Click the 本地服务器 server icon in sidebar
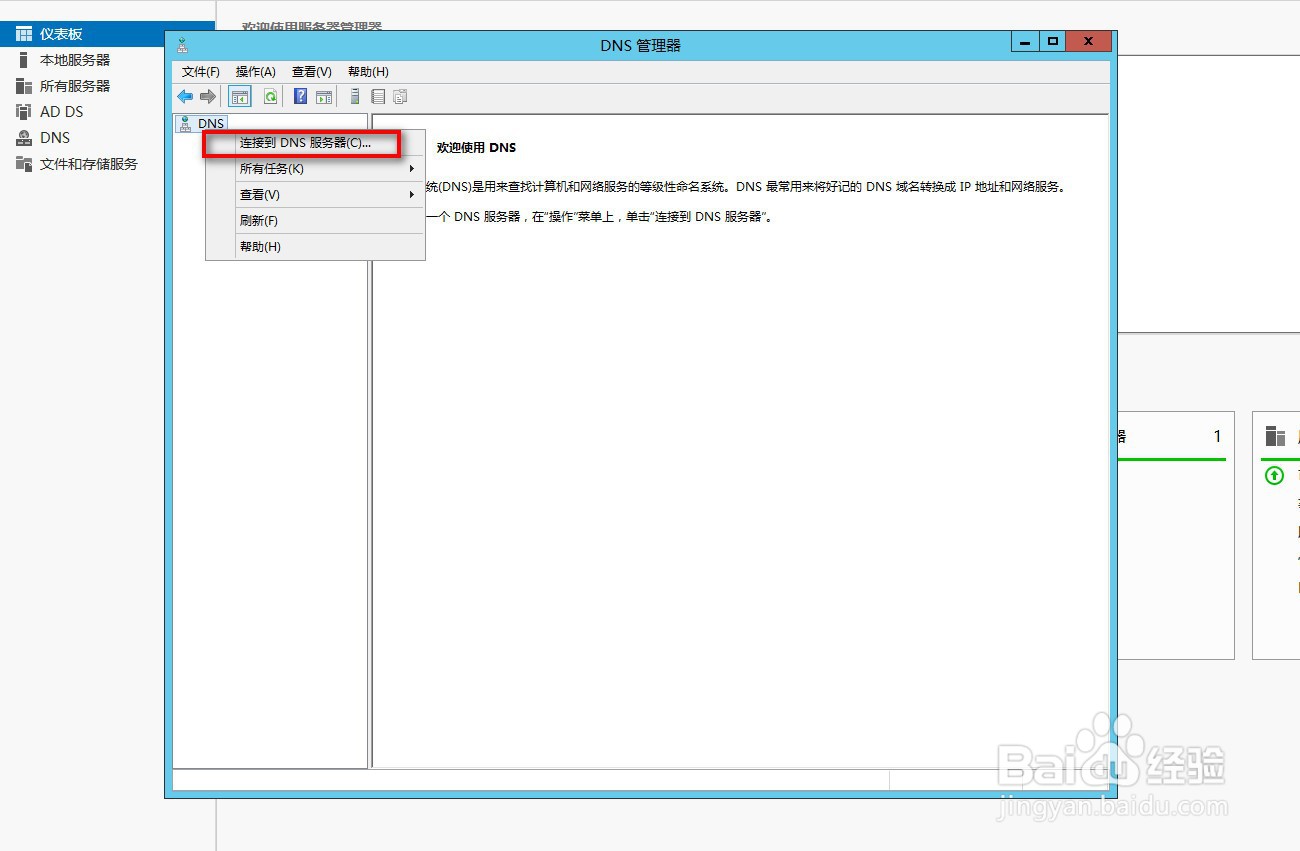Viewport: 1300px width, 851px height. (24, 60)
